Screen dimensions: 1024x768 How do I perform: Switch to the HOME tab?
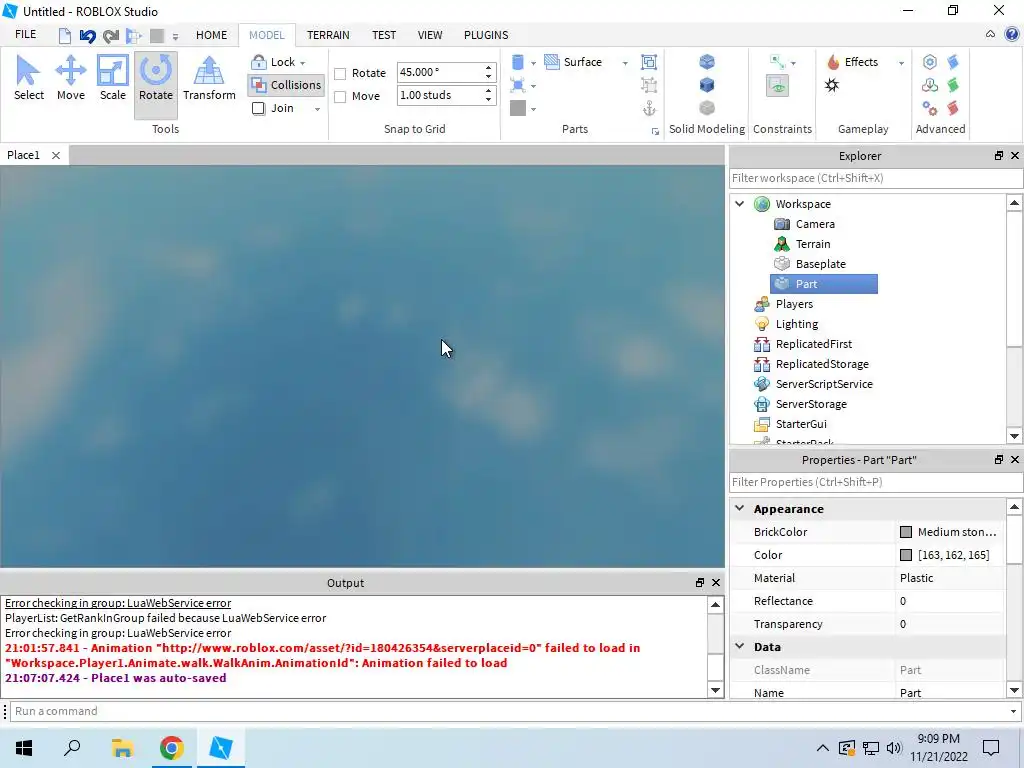[x=212, y=35]
